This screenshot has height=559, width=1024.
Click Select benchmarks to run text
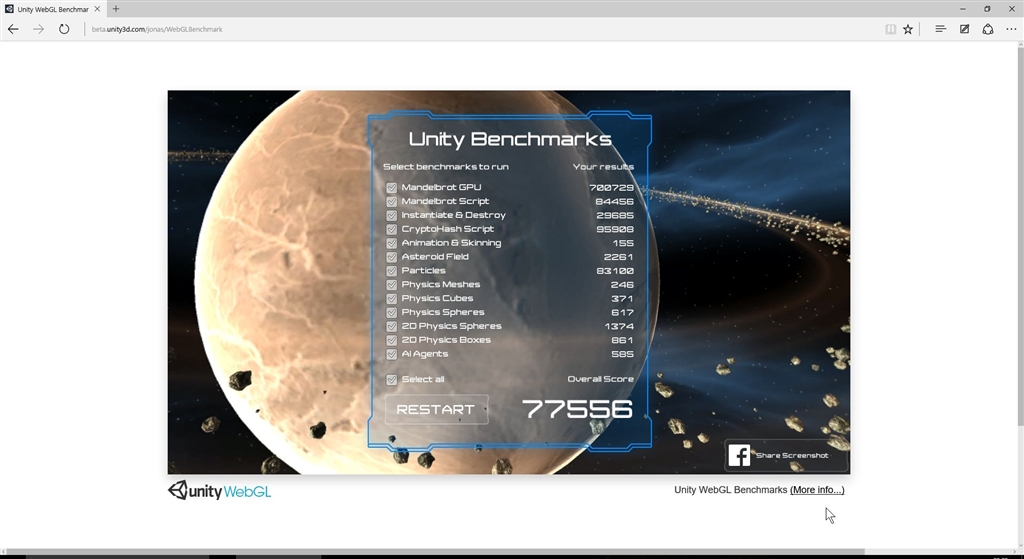point(446,167)
